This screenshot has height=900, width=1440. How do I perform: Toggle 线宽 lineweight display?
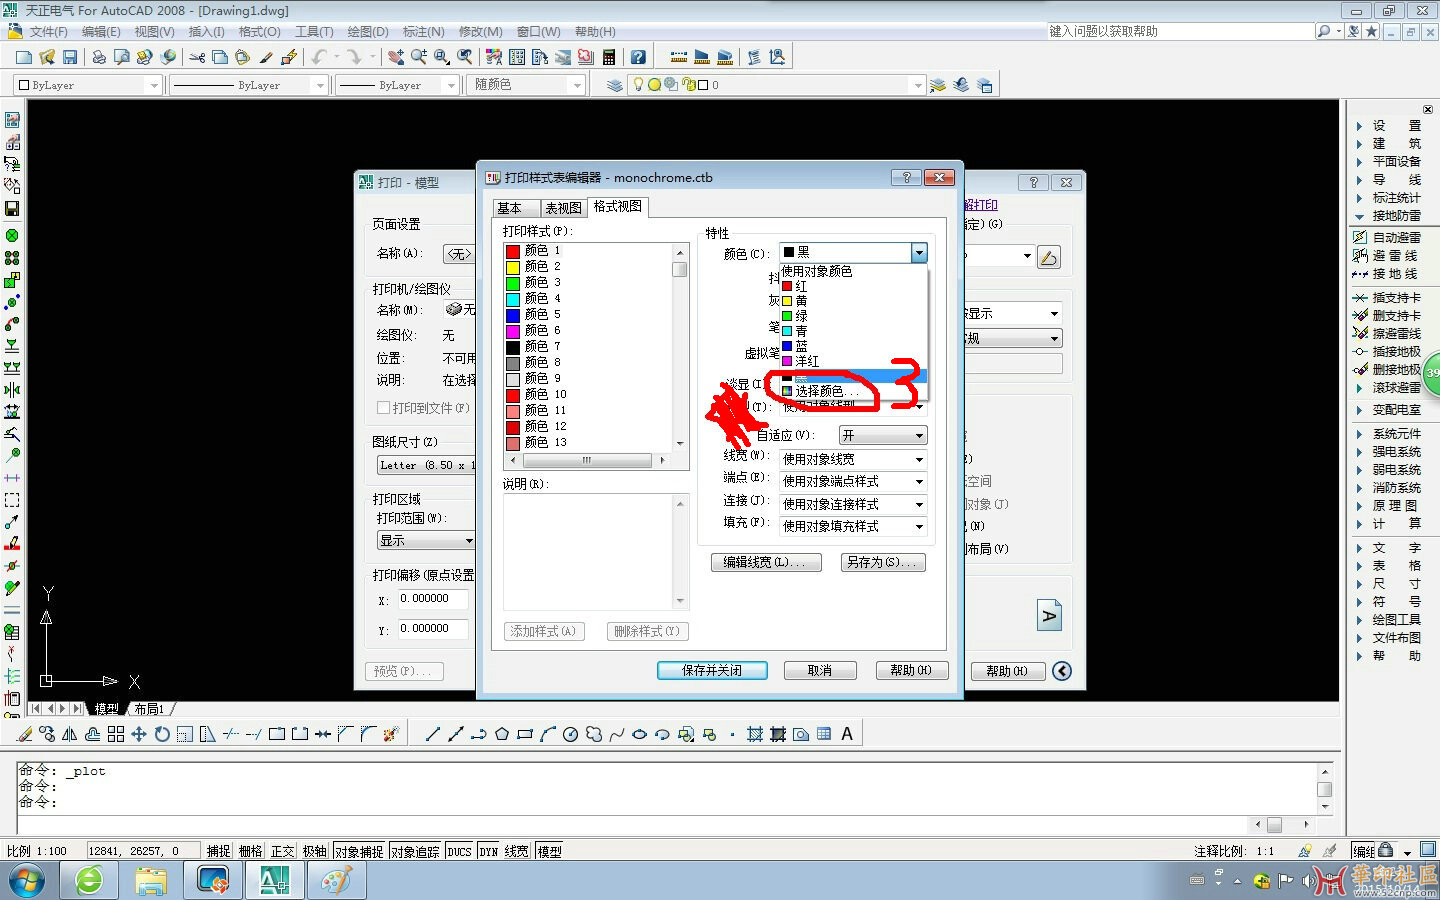point(517,851)
